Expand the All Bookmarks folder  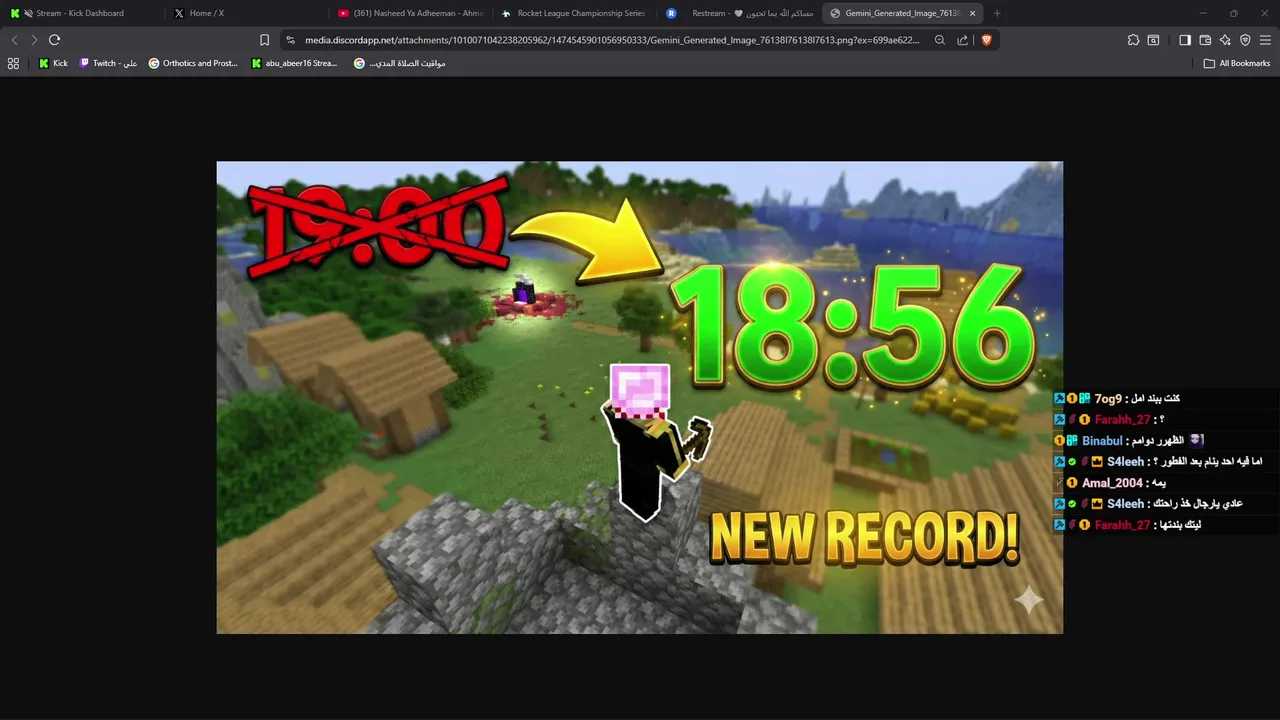click(x=1237, y=63)
